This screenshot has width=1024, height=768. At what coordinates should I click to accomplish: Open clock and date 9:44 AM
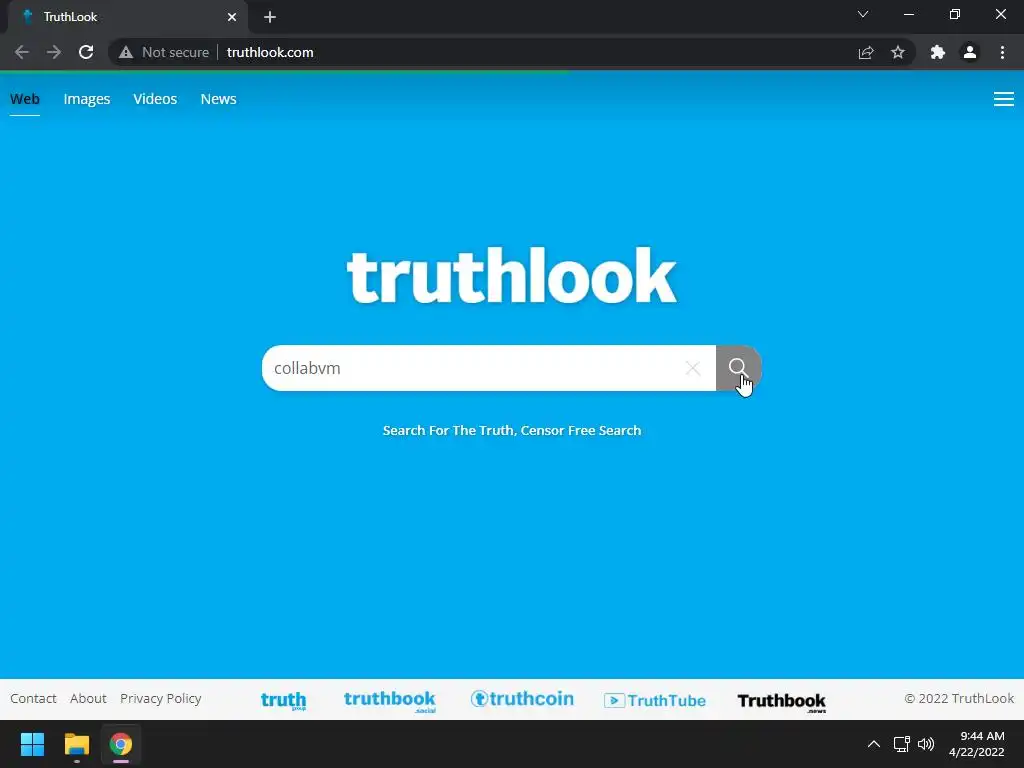(976, 744)
